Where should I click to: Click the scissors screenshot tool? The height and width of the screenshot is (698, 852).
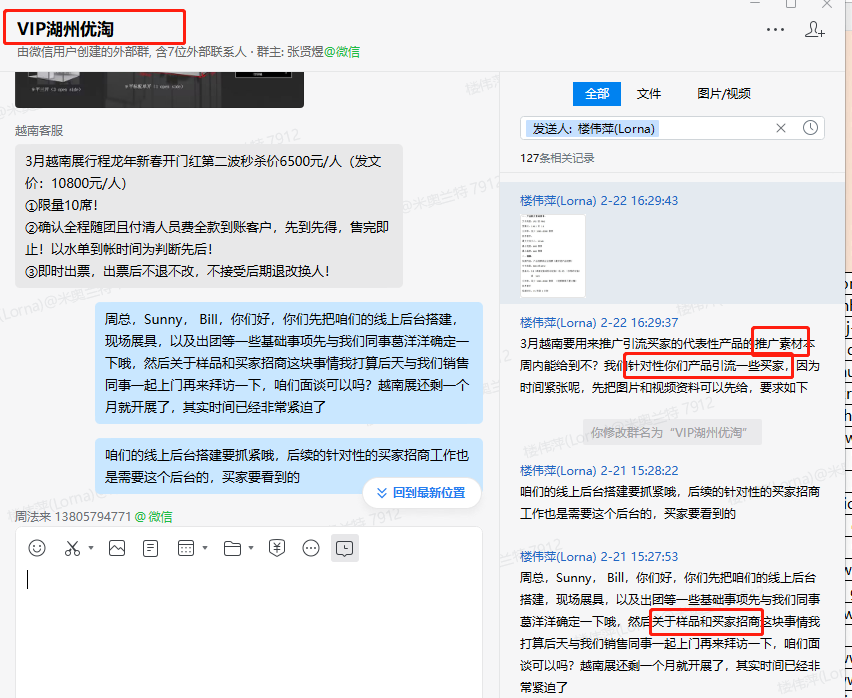[72, 548]
